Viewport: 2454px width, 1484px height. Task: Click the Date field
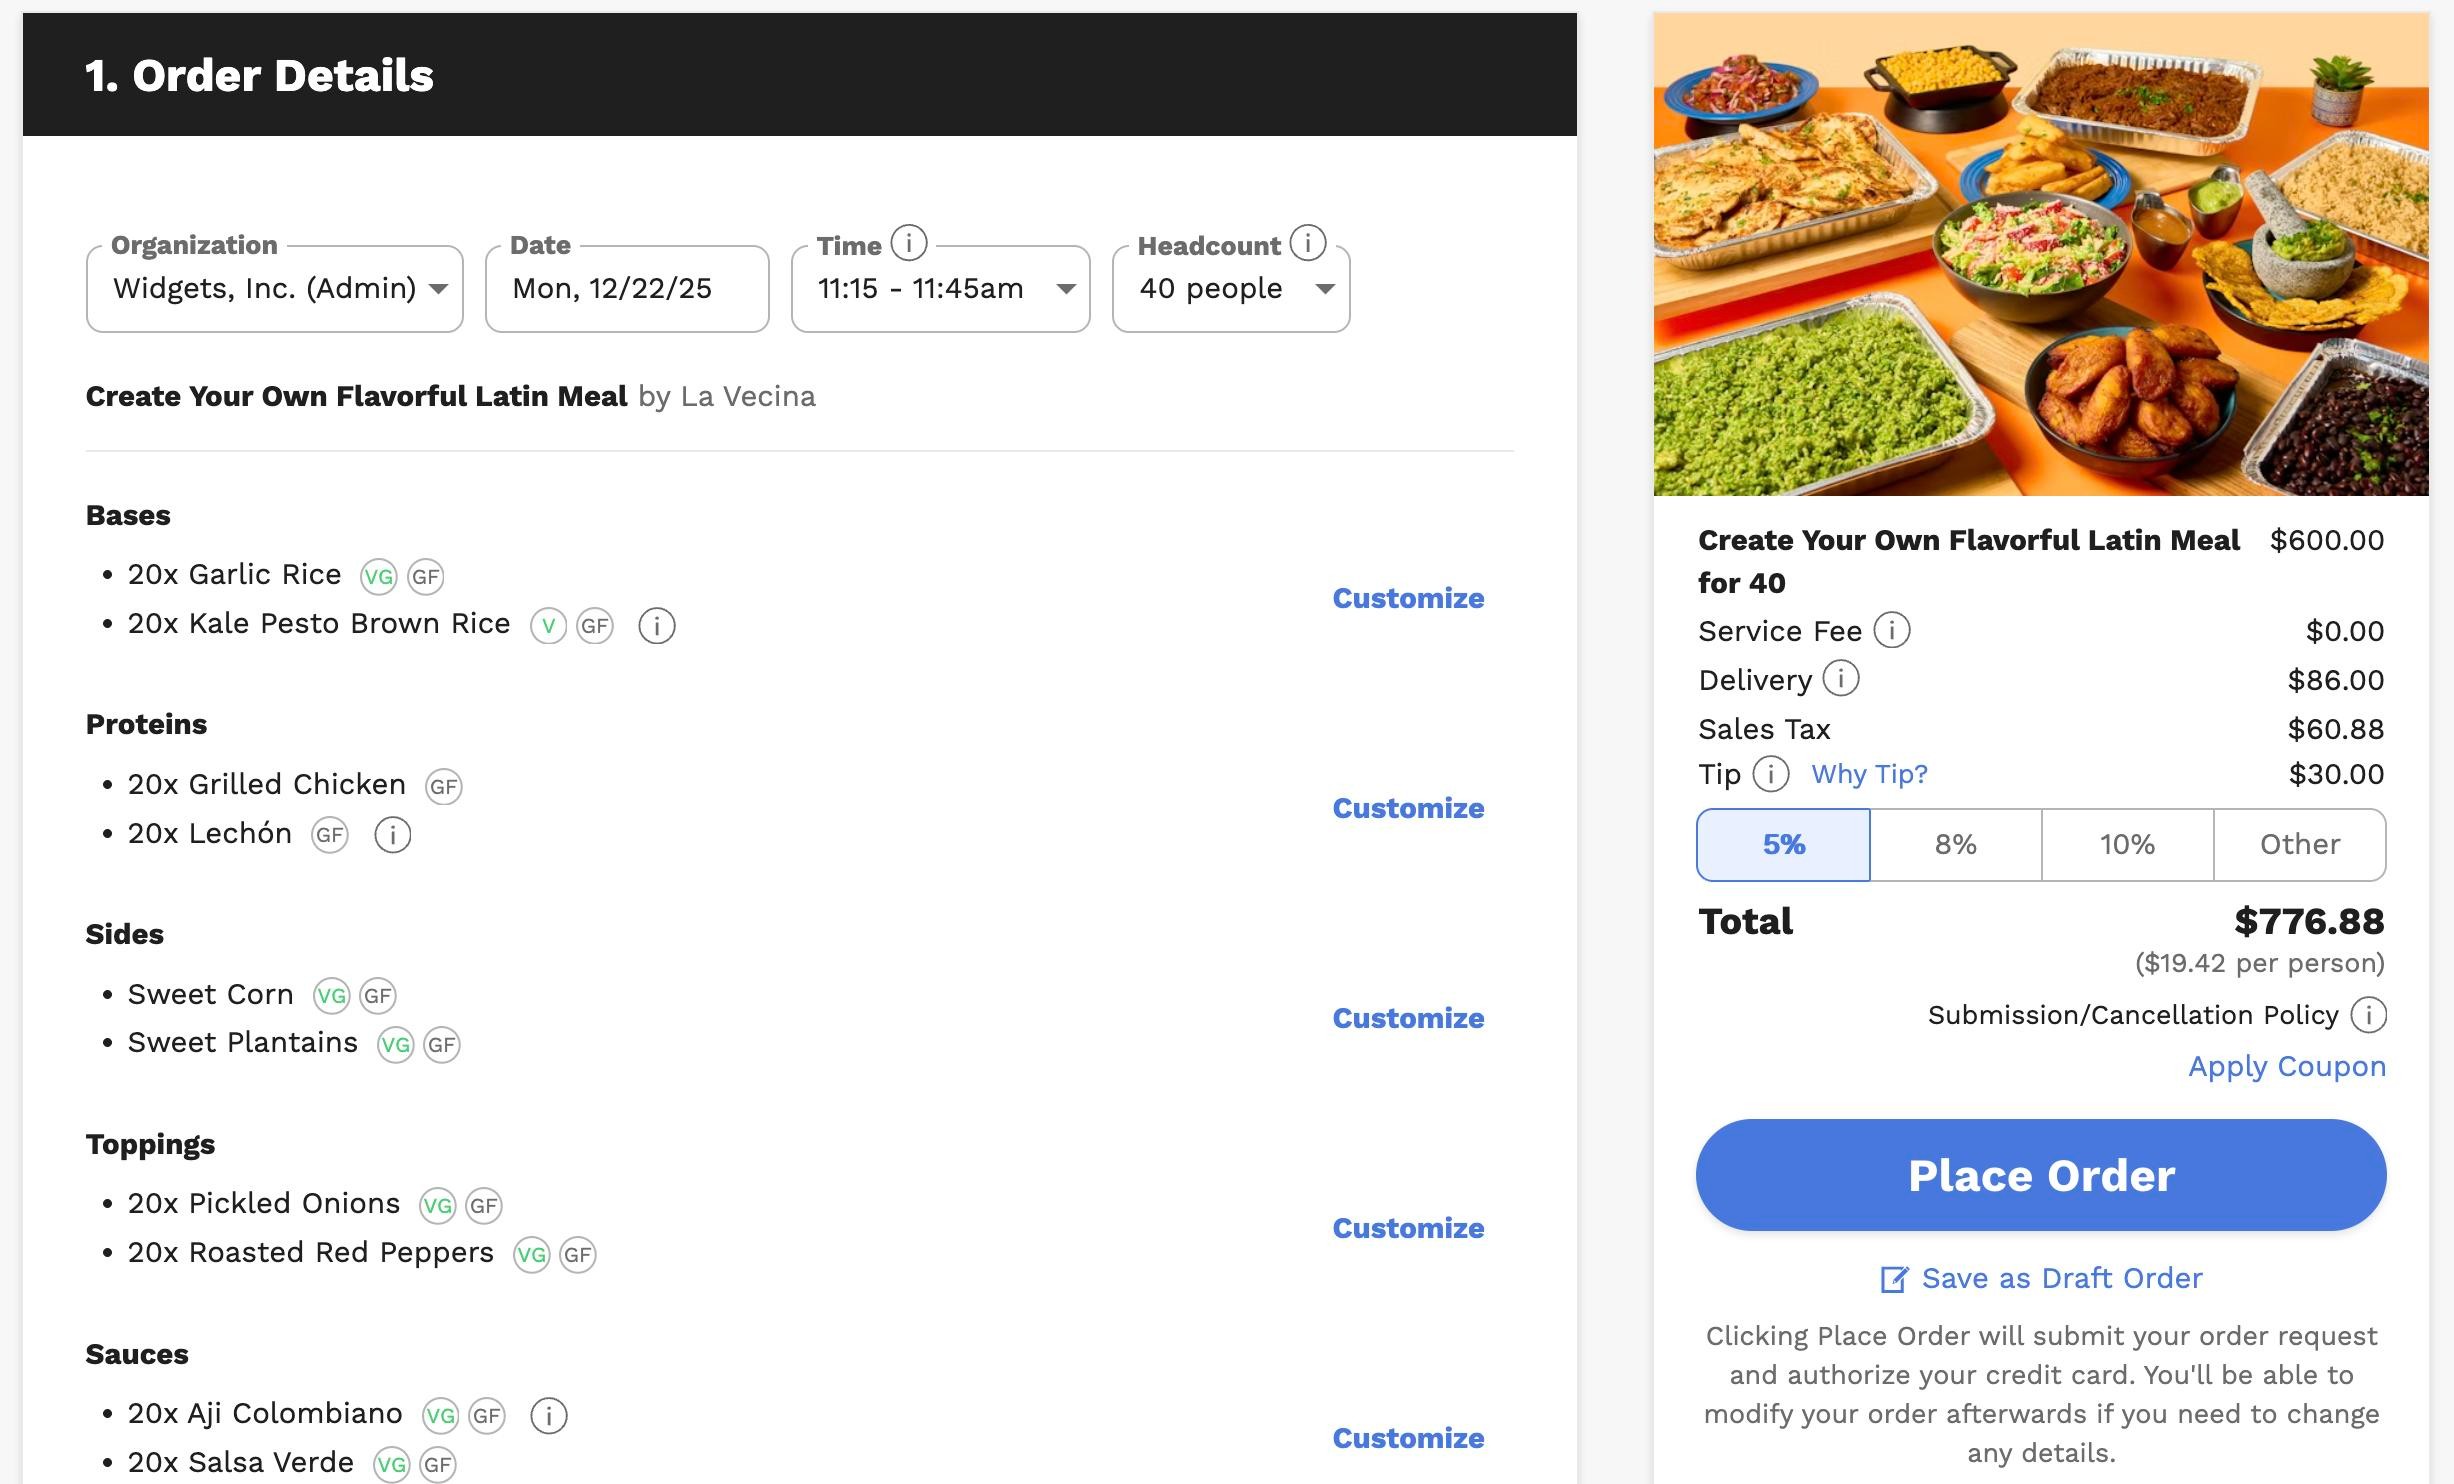point(627,289)
